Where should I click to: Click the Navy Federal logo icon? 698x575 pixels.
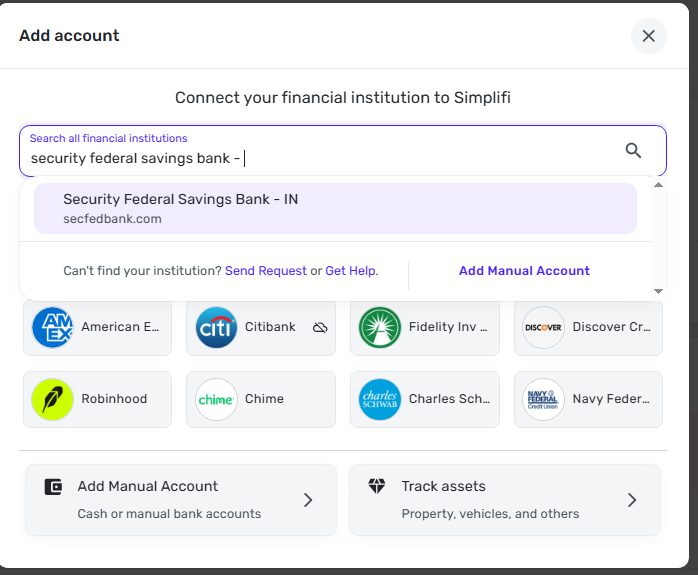543,399
